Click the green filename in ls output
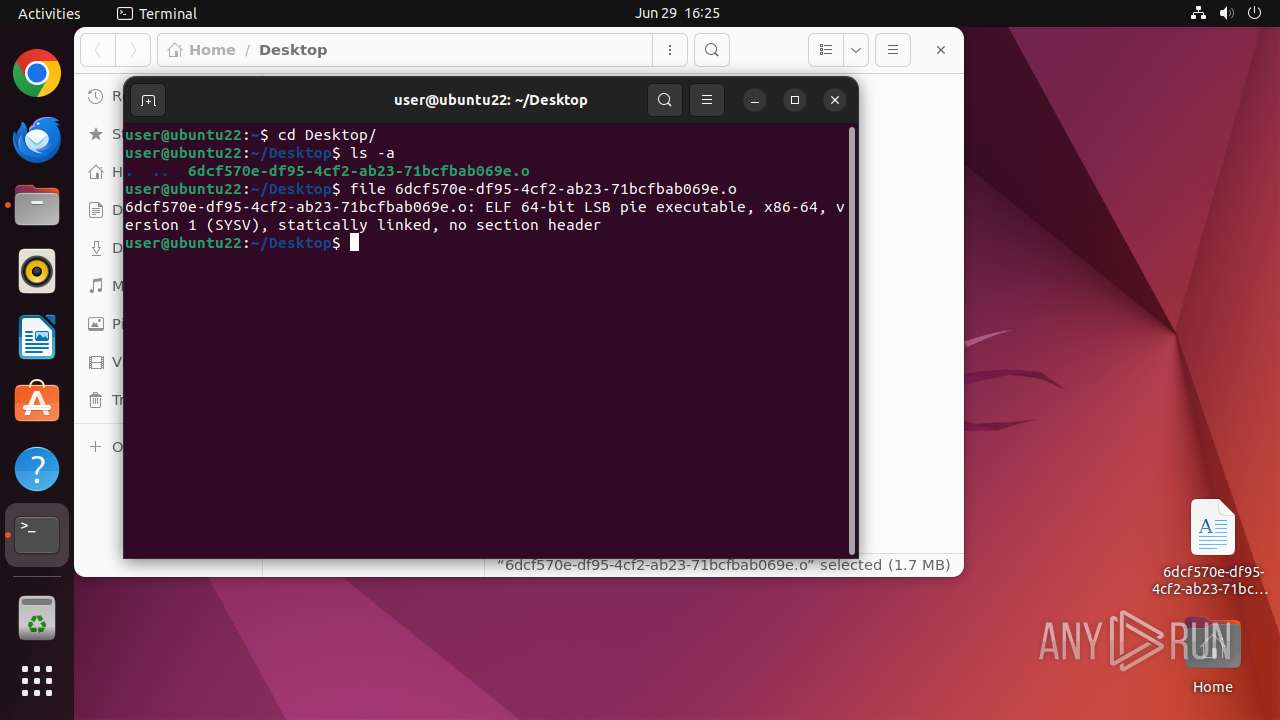This screenshot has width=1280, height=720. [x=358, y=171]
